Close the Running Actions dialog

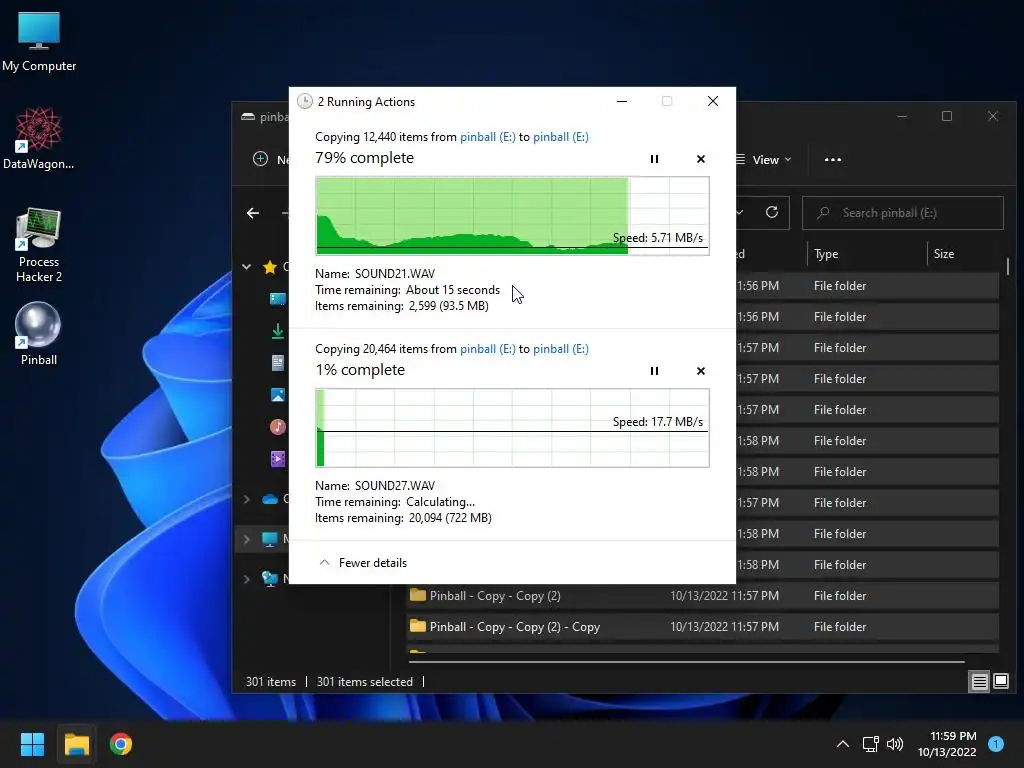[x=712, y=101]
